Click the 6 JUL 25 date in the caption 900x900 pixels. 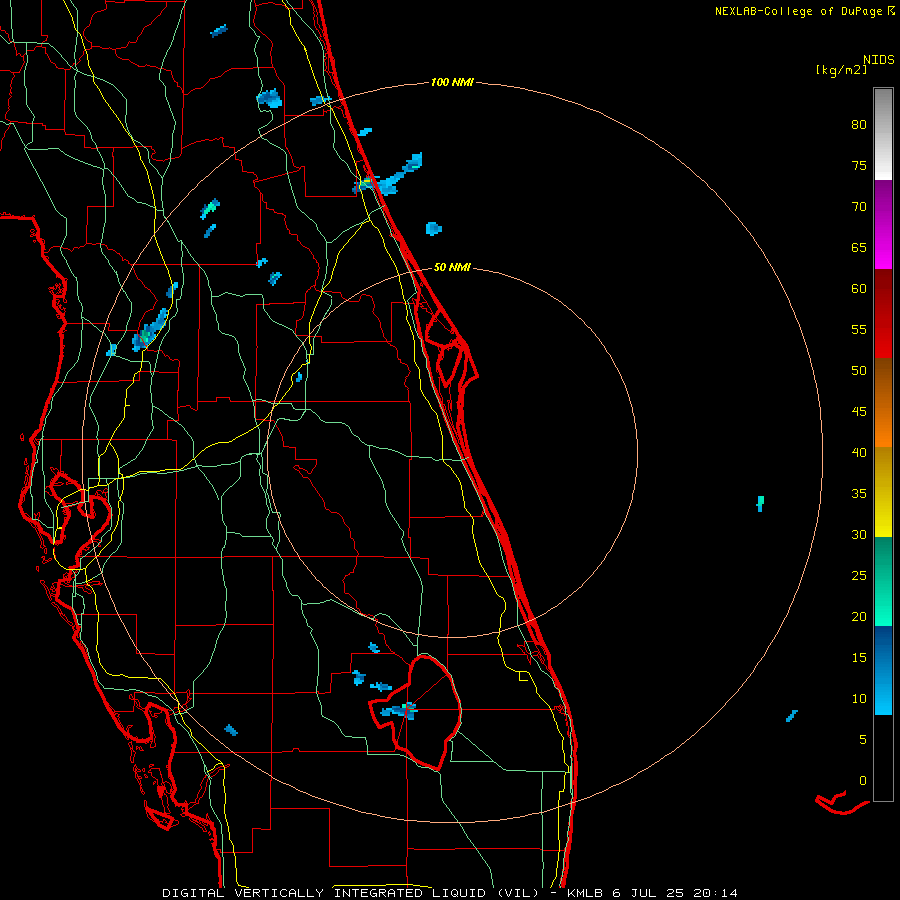tap(649, 893)
